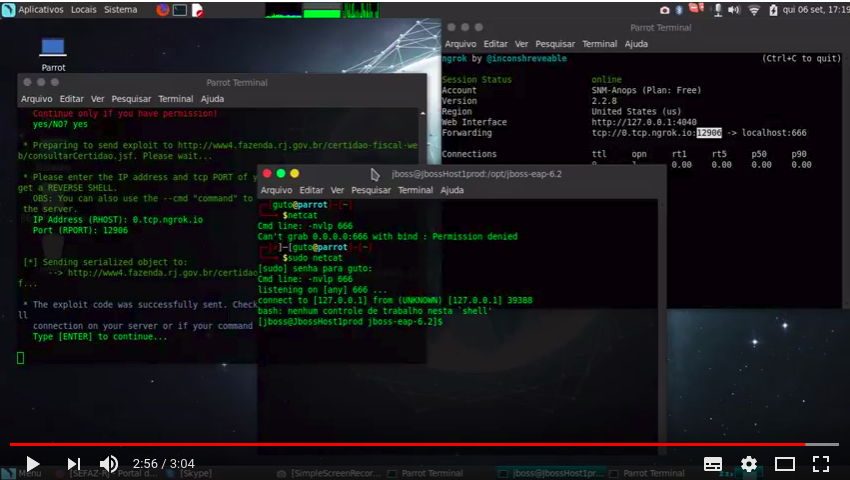
Task: Open Editar menu in left Parrot Terminal
Action: point(72,99)
